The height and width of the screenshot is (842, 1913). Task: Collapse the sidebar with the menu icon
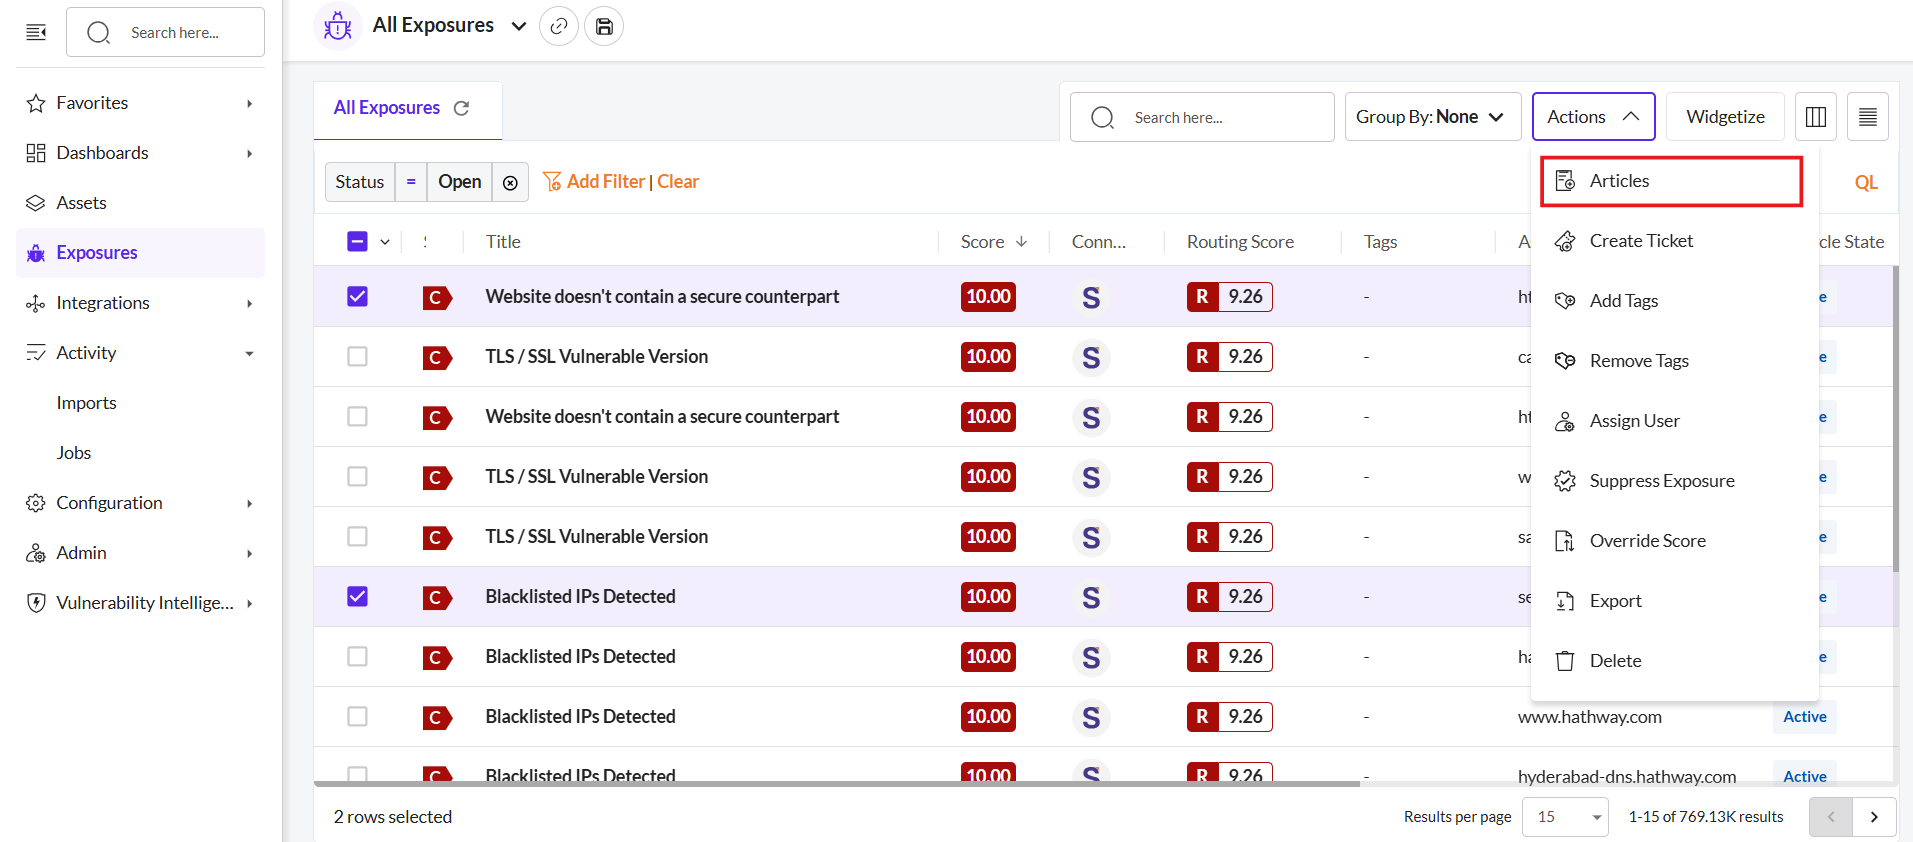point(36,33)
